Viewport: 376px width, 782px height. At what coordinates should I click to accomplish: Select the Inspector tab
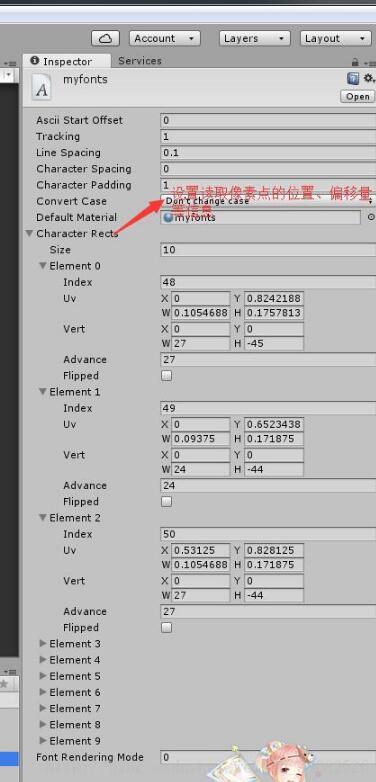67,61
